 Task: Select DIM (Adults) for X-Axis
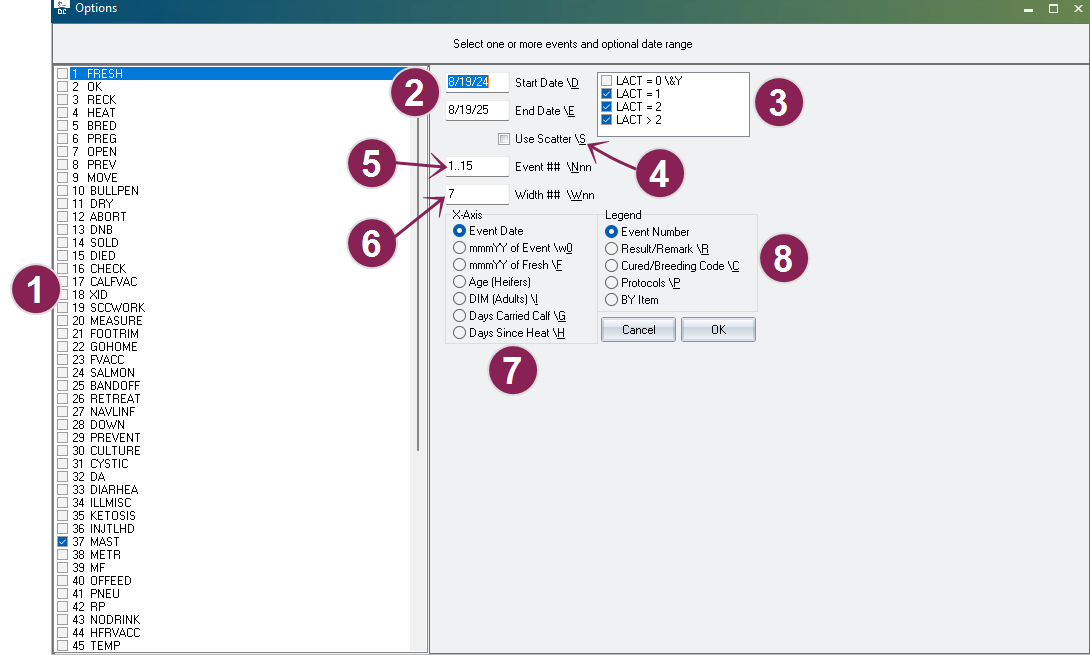coord(460,299)
